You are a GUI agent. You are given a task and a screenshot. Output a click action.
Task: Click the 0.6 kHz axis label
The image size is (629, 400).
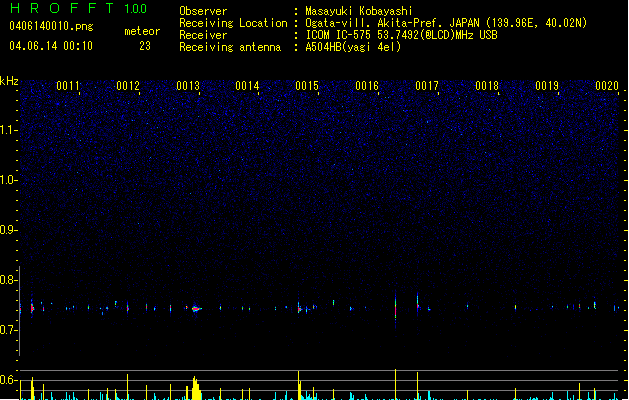coord(8,380)
